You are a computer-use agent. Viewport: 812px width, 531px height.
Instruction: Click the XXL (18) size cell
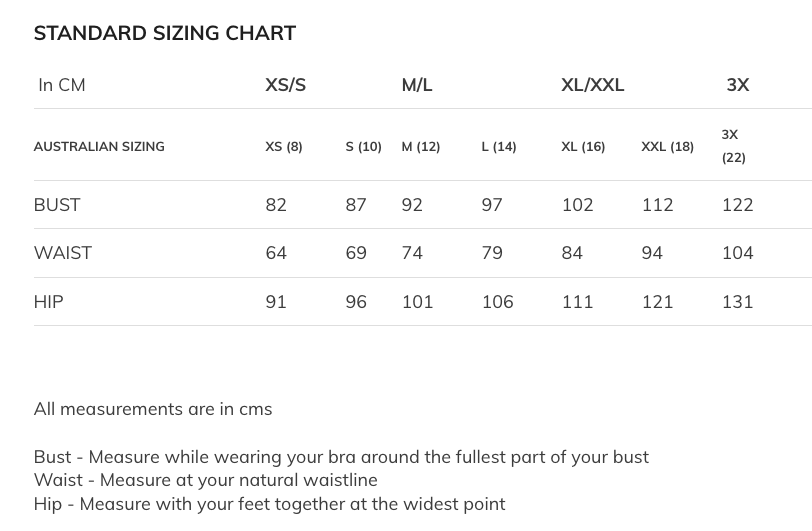point(667,146)
